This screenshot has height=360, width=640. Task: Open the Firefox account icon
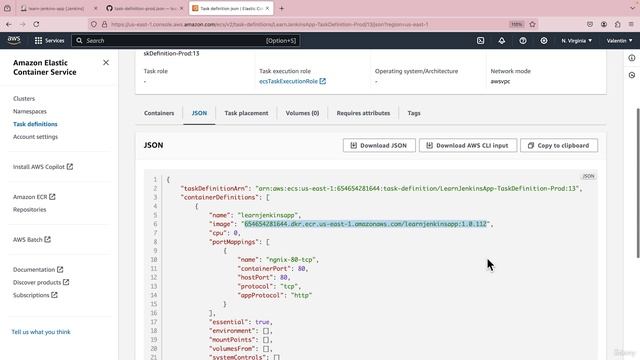(x=604, y=24)
